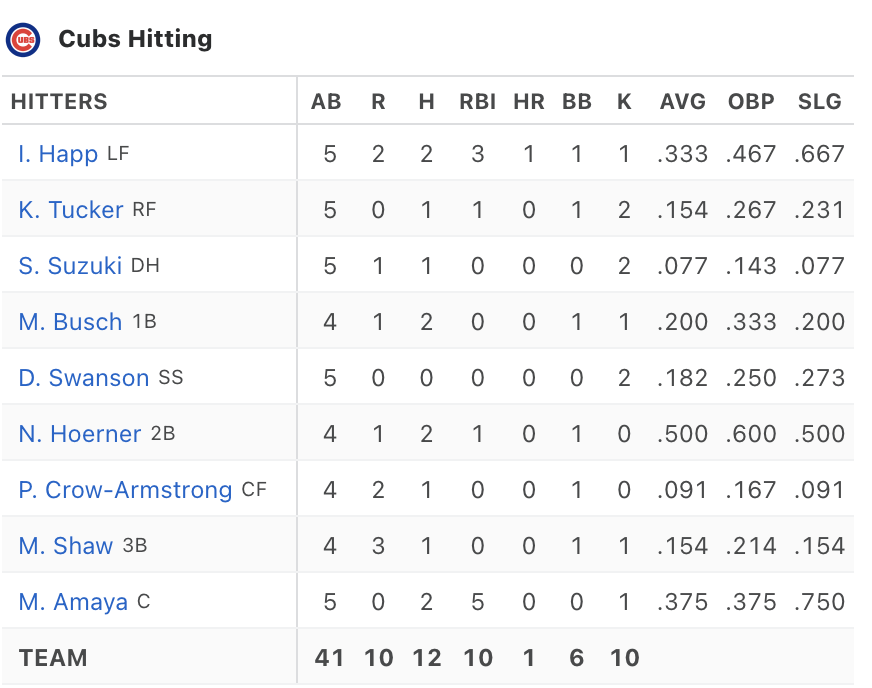This screenshot has height=688, width=872.
Task: Open I. Happ player link
Action: click(58, 154)
